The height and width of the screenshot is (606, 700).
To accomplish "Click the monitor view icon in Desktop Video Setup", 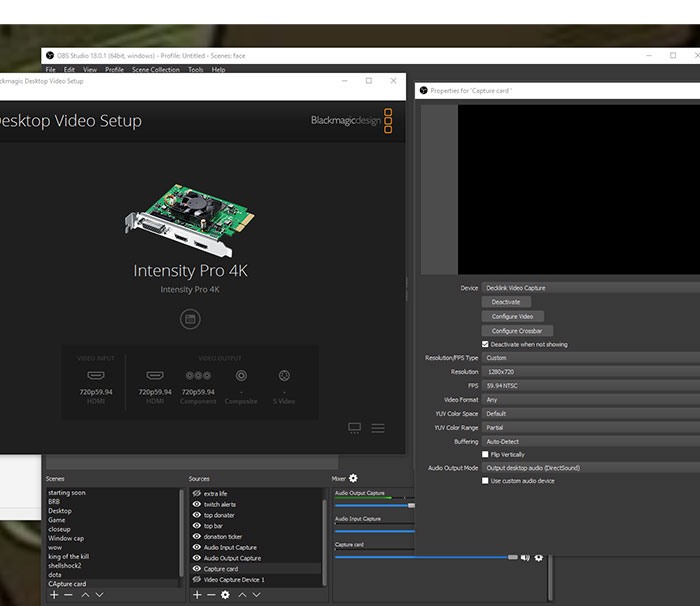I will (354, 428).
